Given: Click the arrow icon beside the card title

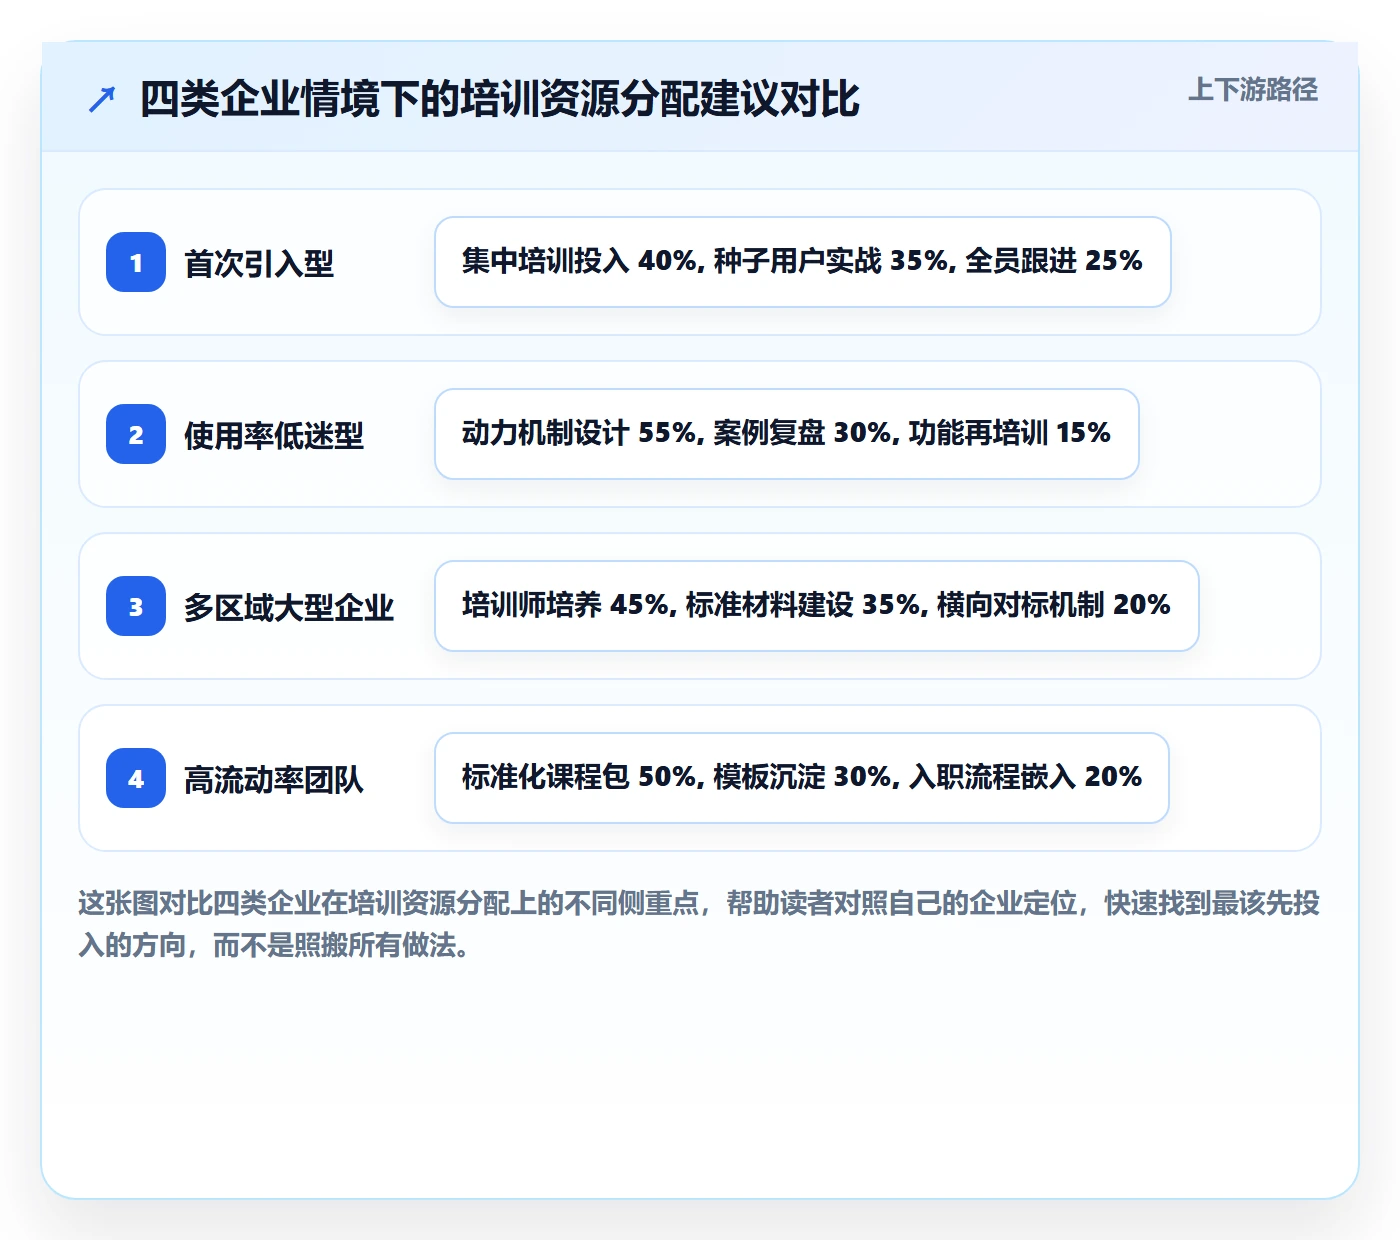Looking at the screenshot, I should pos(102,99).
